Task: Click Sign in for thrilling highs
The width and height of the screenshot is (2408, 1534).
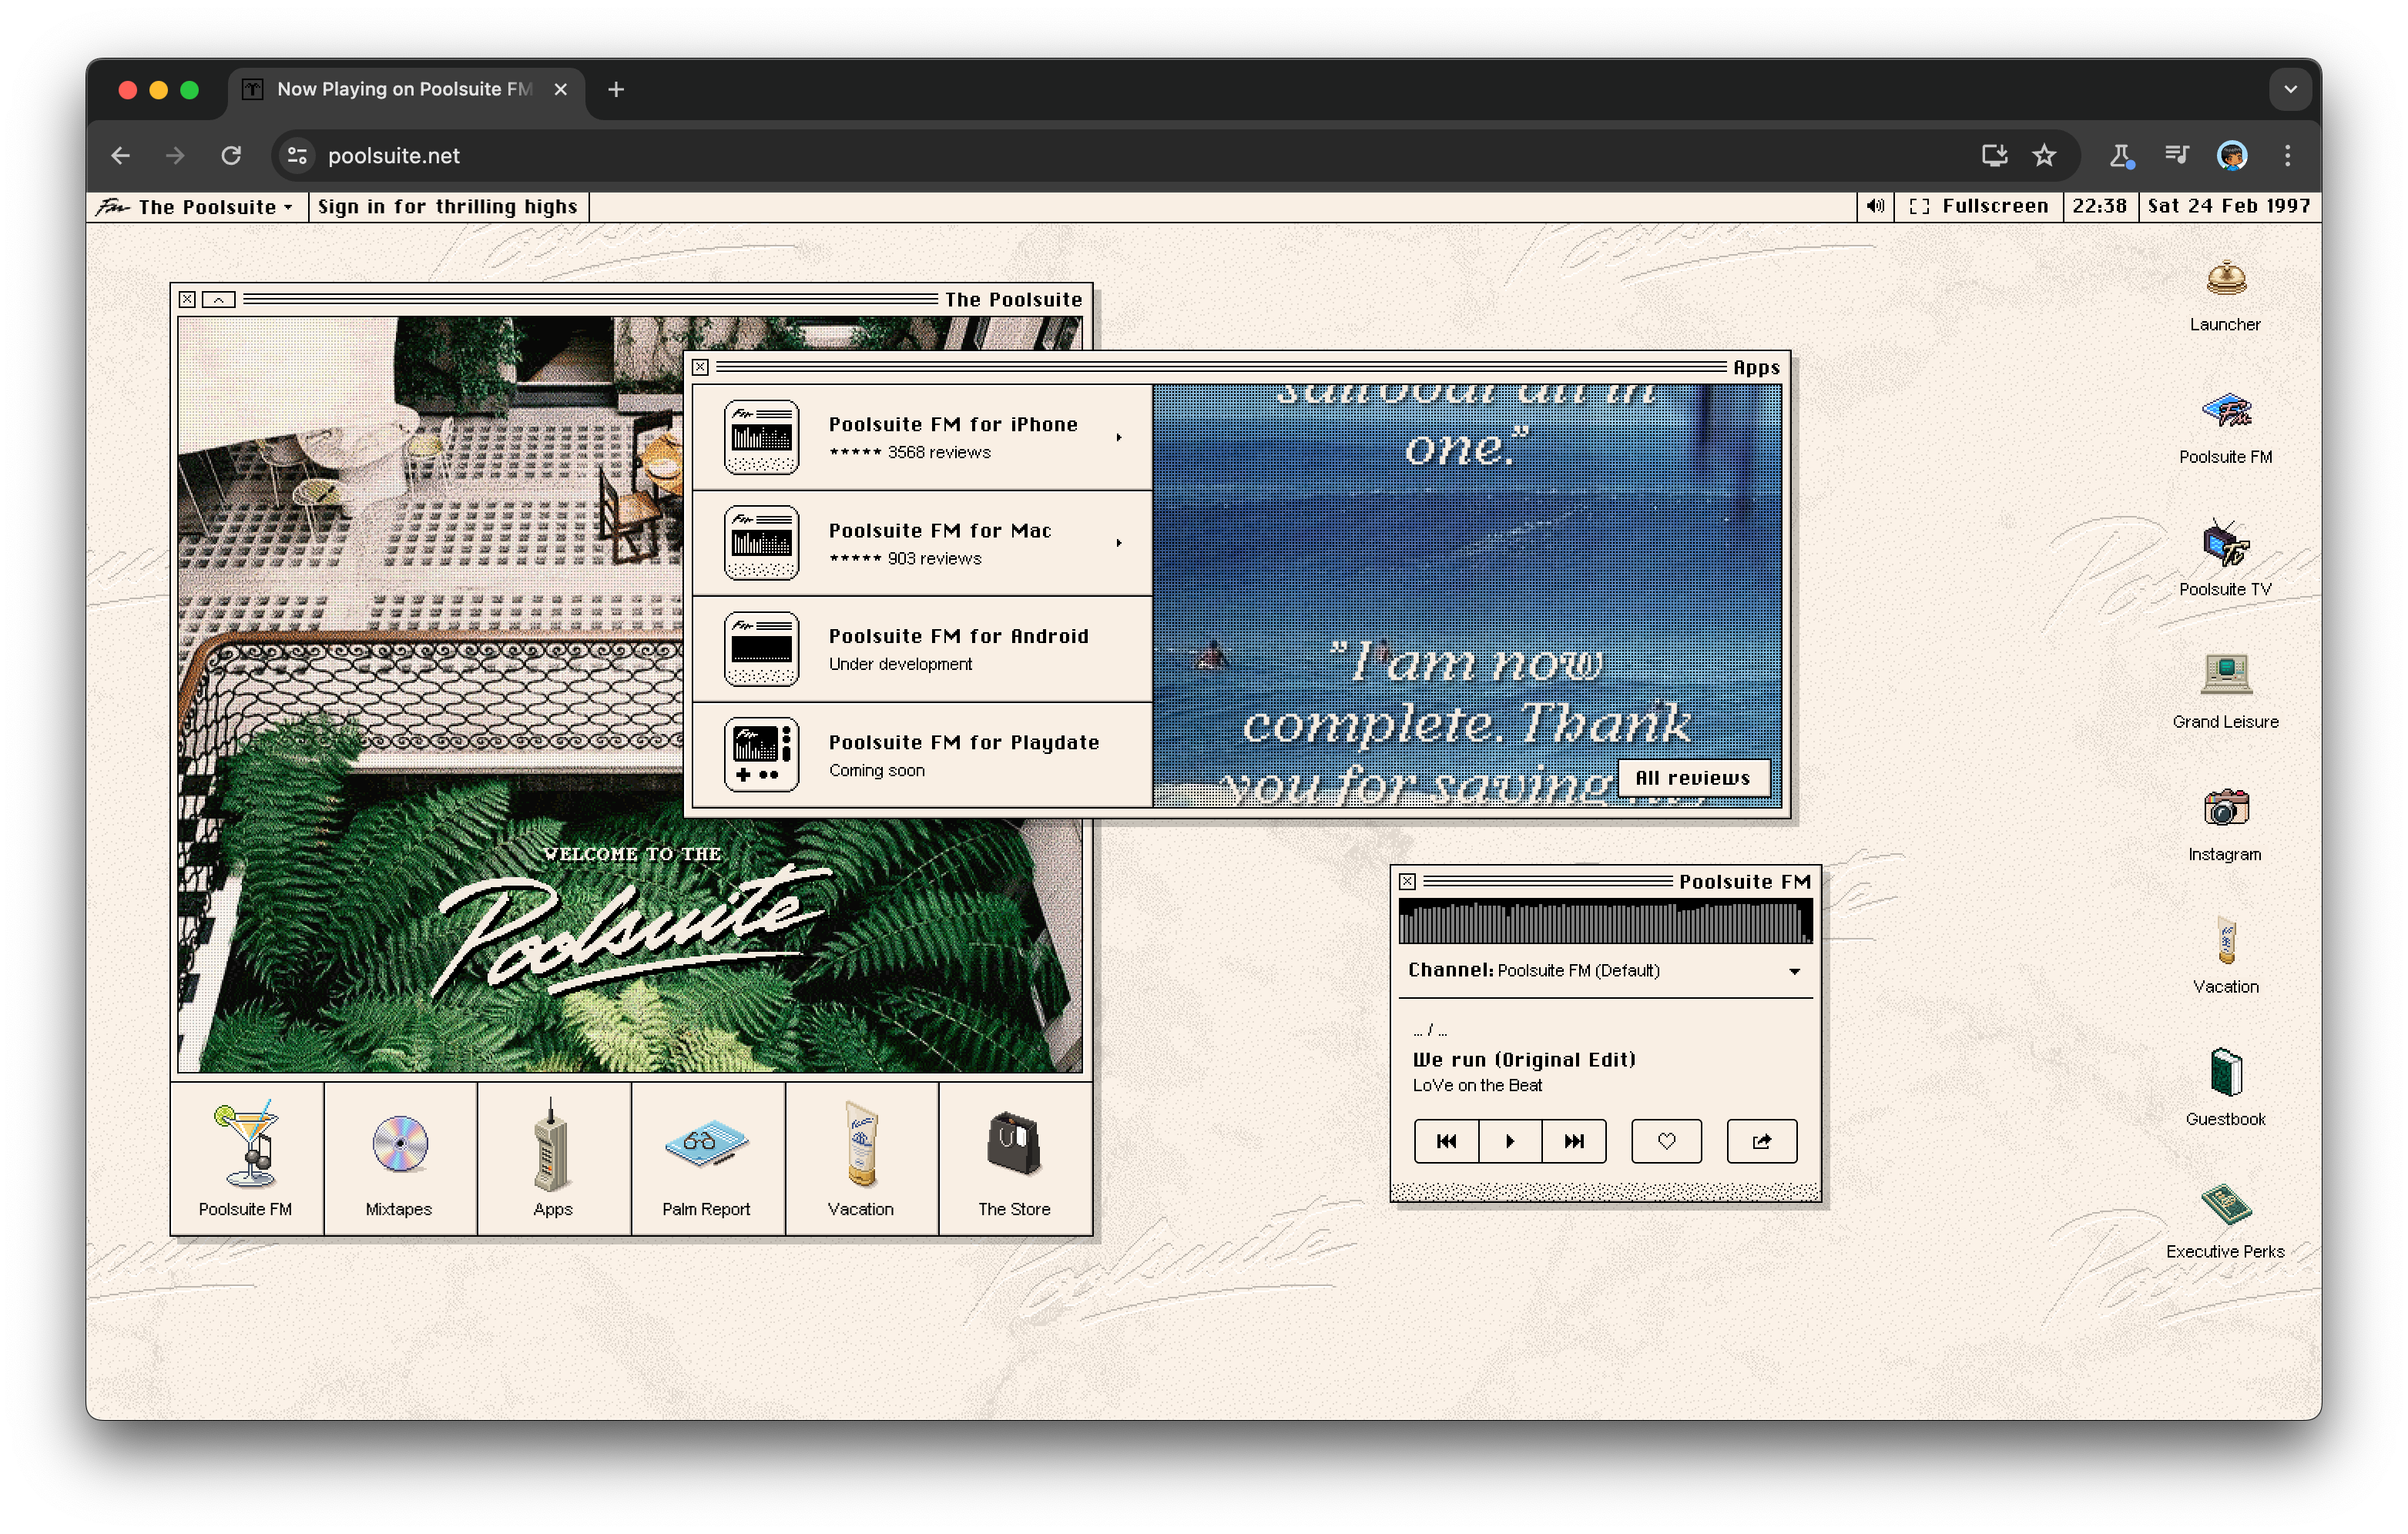Action: 447,207
